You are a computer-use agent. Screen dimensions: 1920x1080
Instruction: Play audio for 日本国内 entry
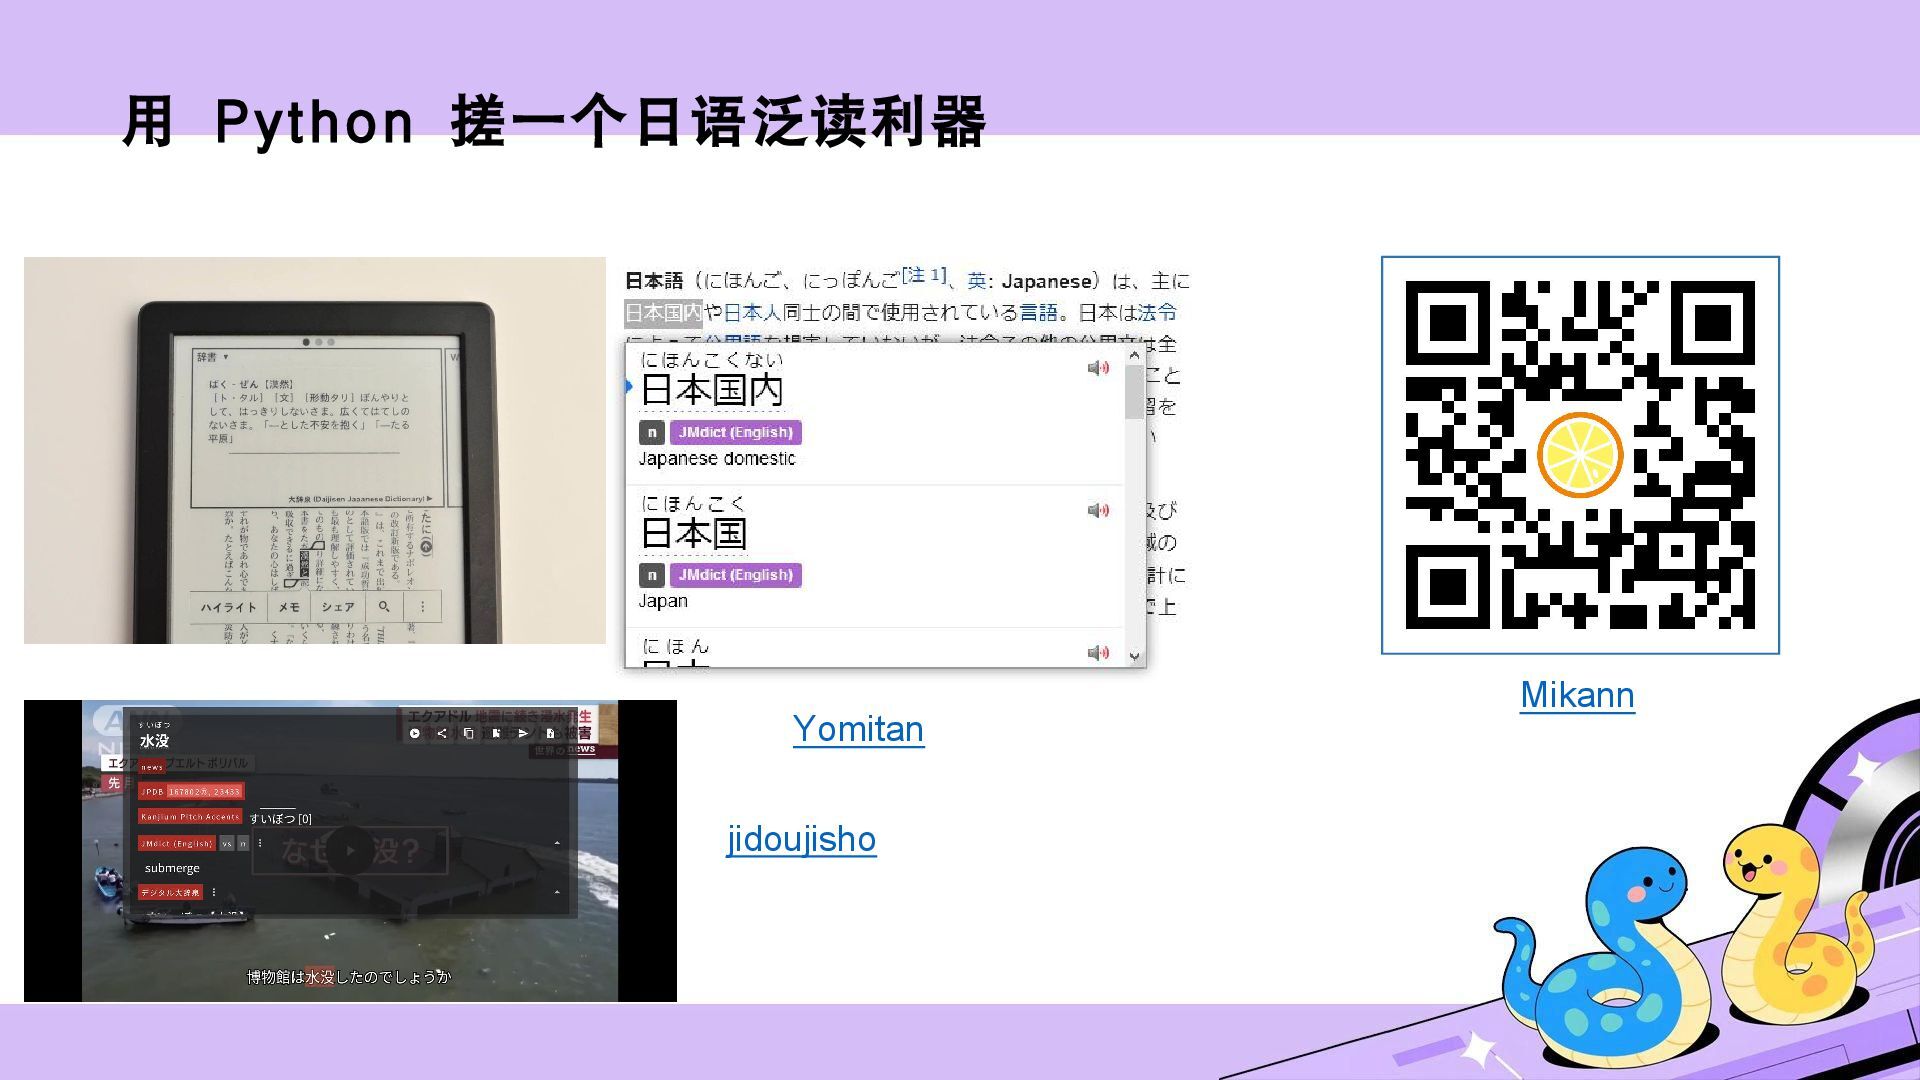pos(1098,368)
